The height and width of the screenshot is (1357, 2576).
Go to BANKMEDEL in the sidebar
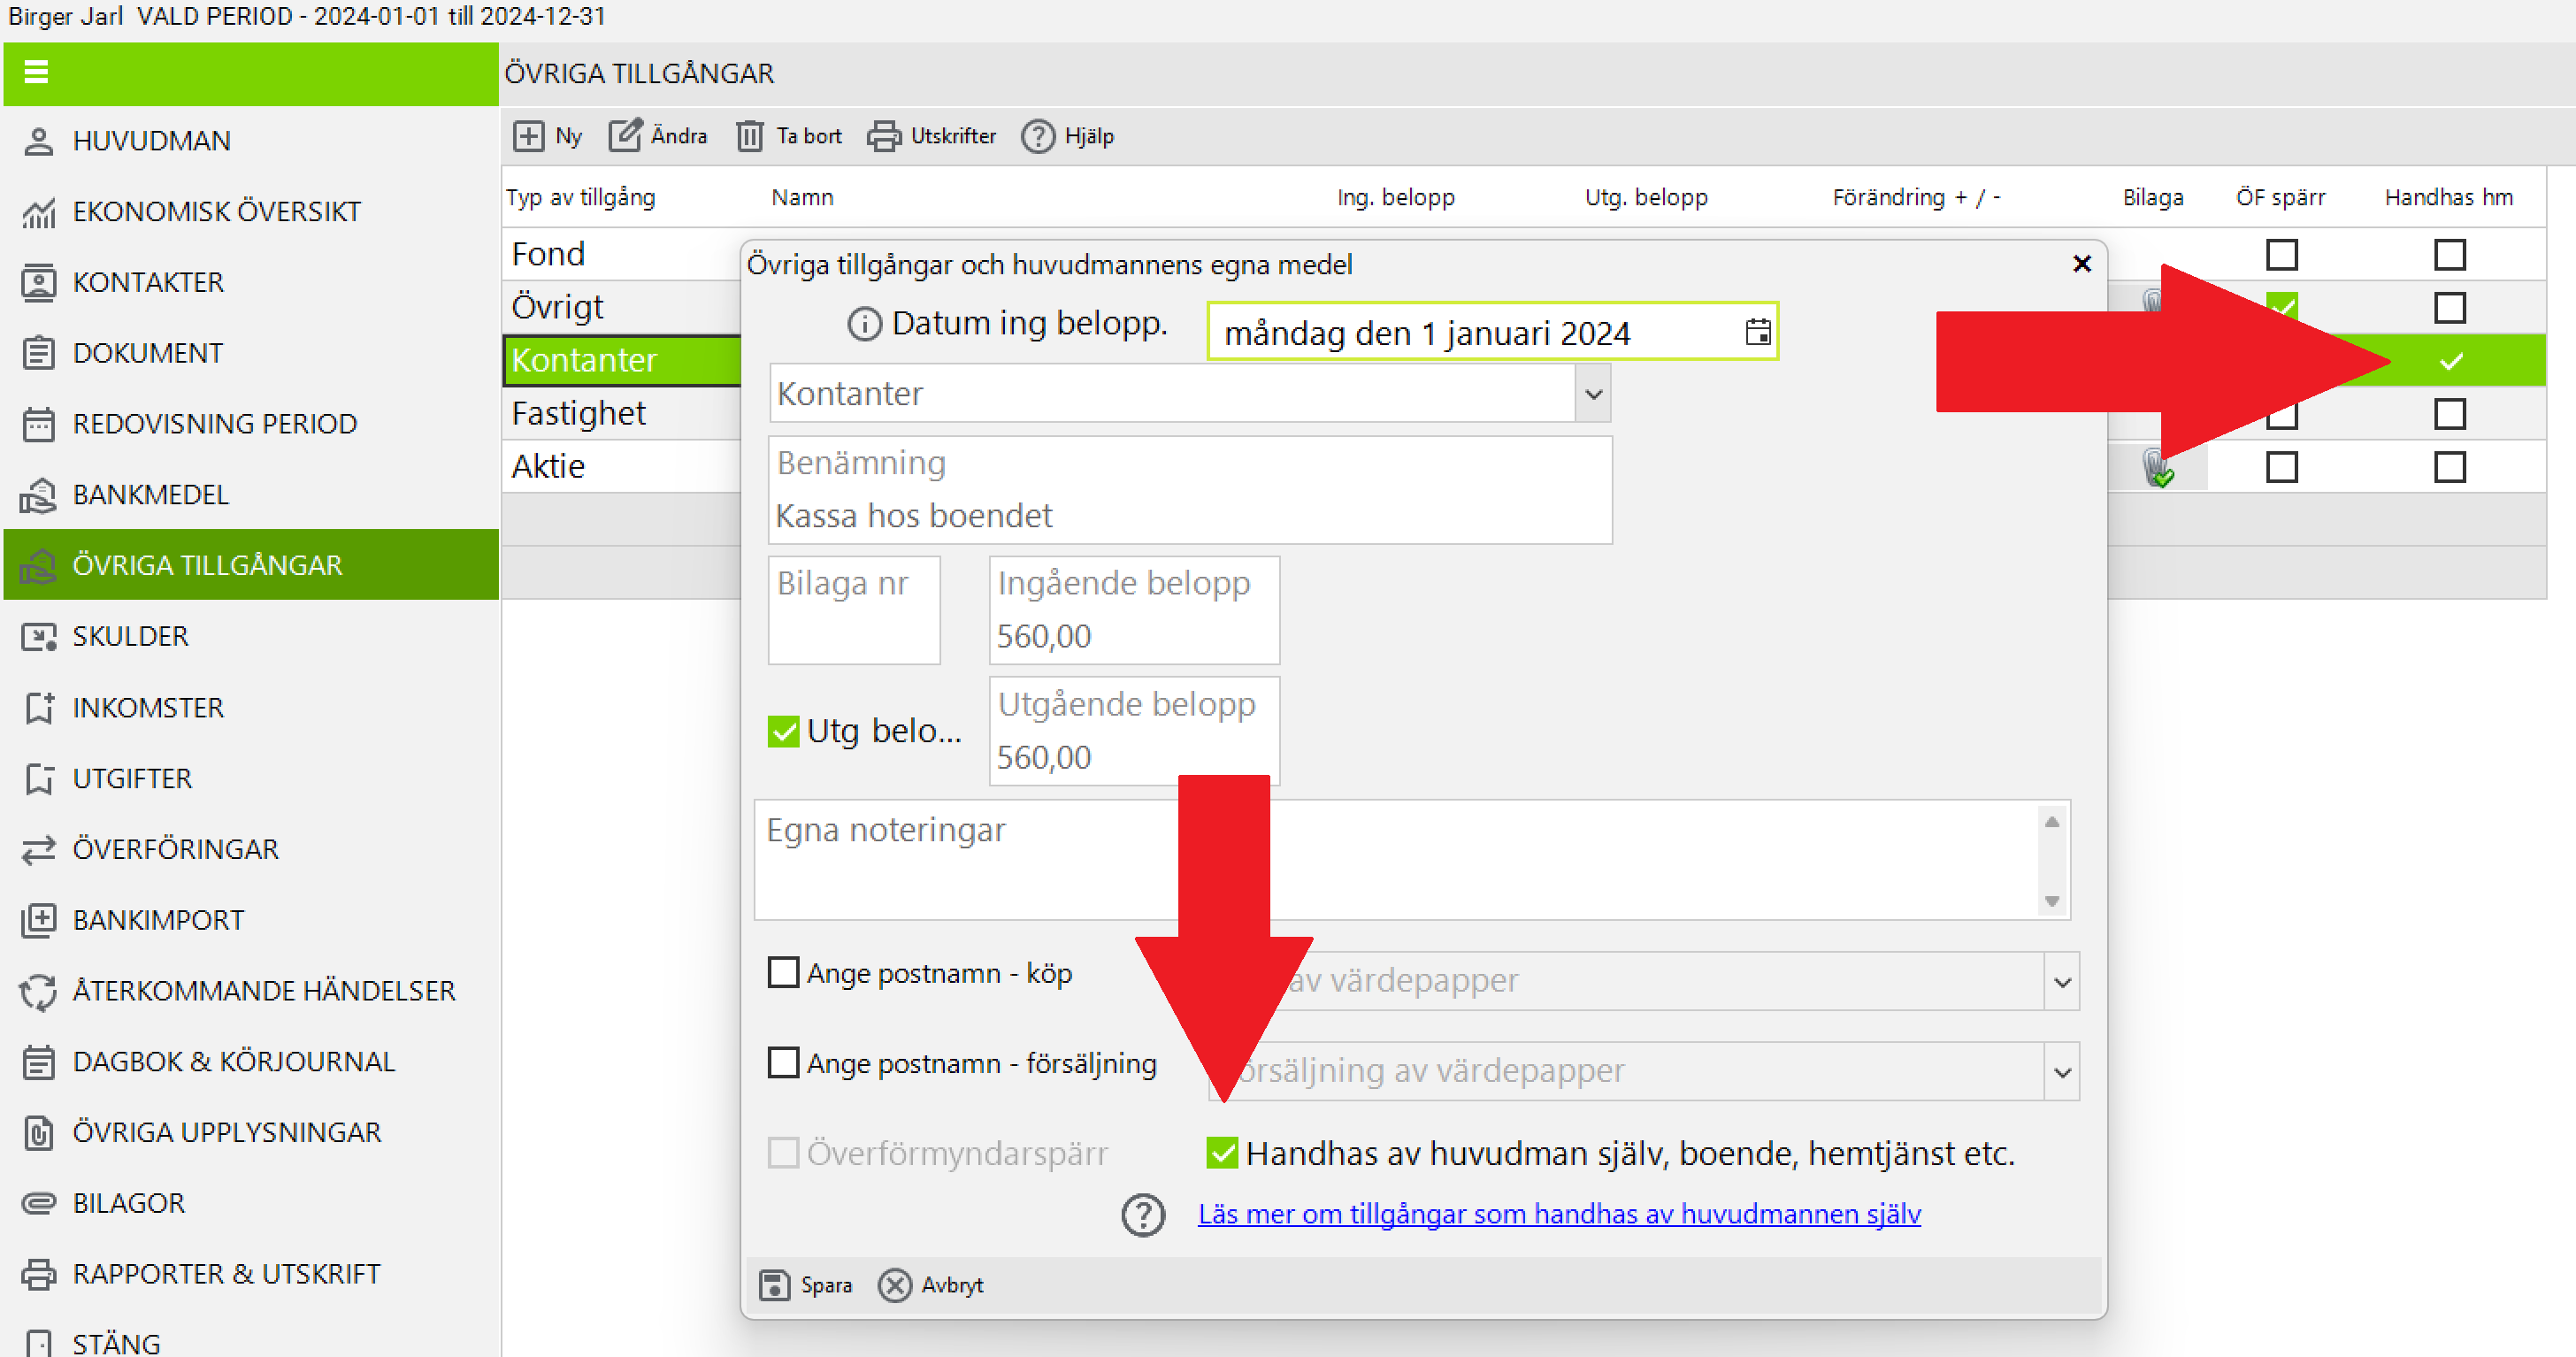[x=252, y=495]
